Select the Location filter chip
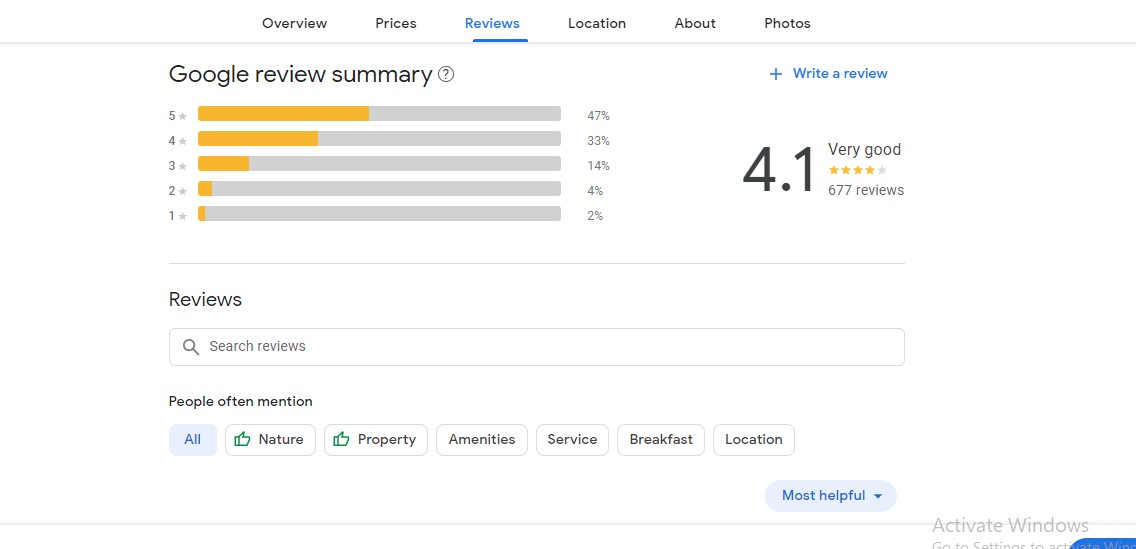 click(x=753, y=439)
